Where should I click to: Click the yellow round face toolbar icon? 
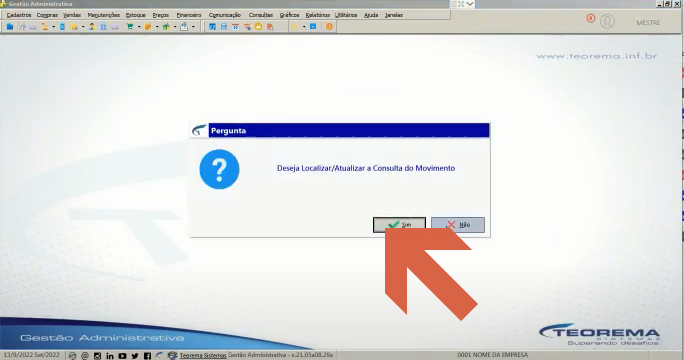click(x=258, y=27)
